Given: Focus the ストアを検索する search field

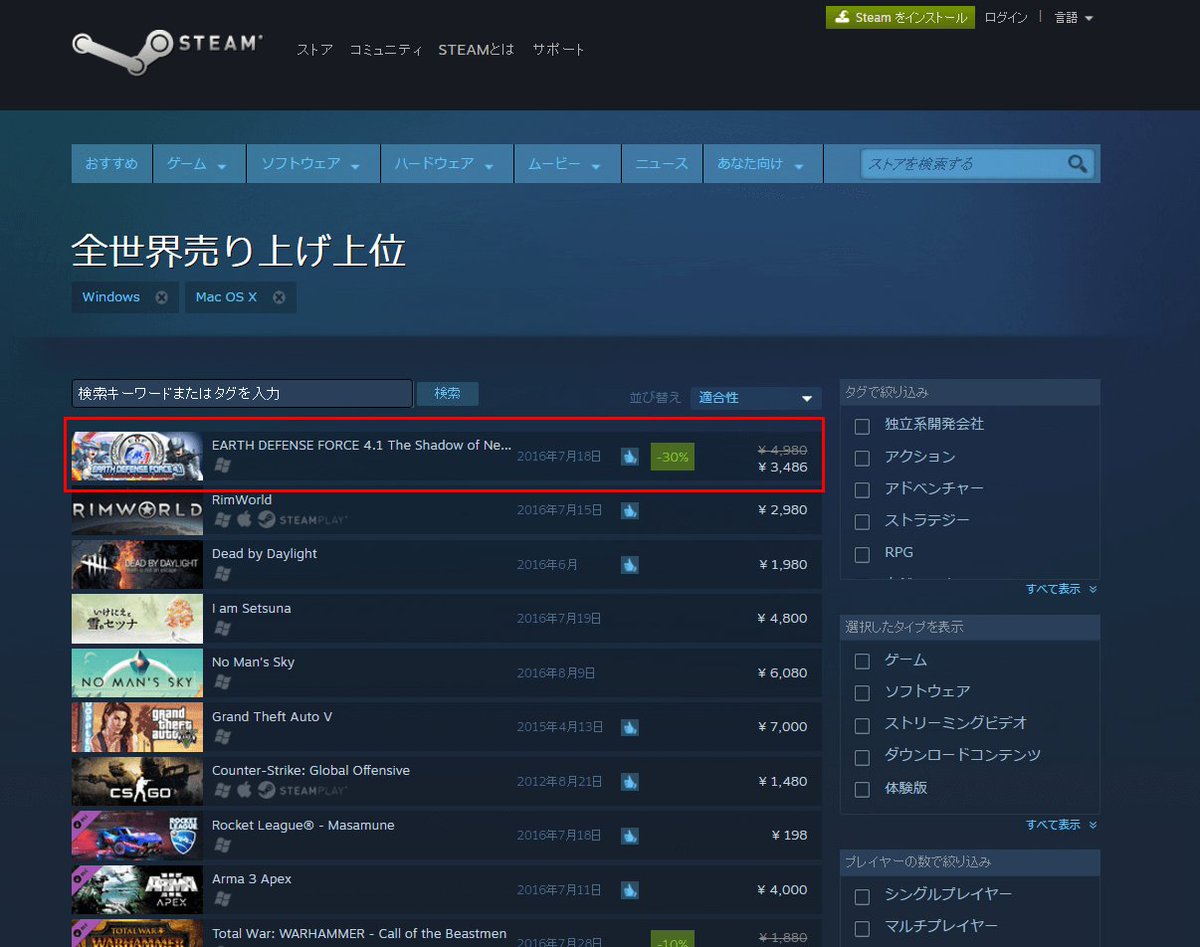Looking at the screenshot, I should pyautogui.click(x=963, y=164).
